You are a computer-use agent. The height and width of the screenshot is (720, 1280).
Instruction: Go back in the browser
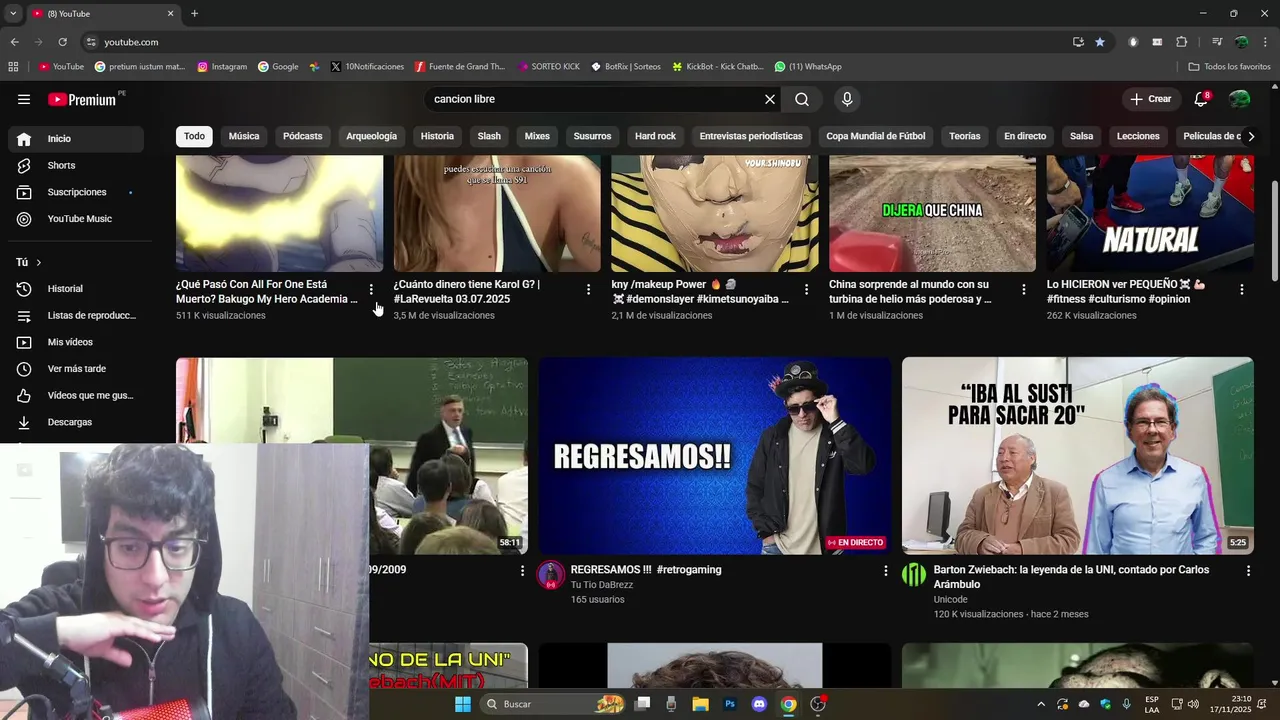click(14, 42)
